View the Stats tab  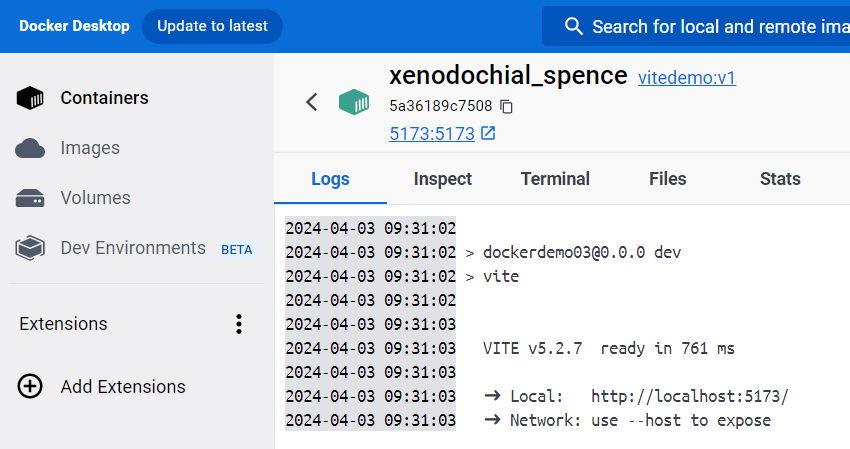coord(780,179)
